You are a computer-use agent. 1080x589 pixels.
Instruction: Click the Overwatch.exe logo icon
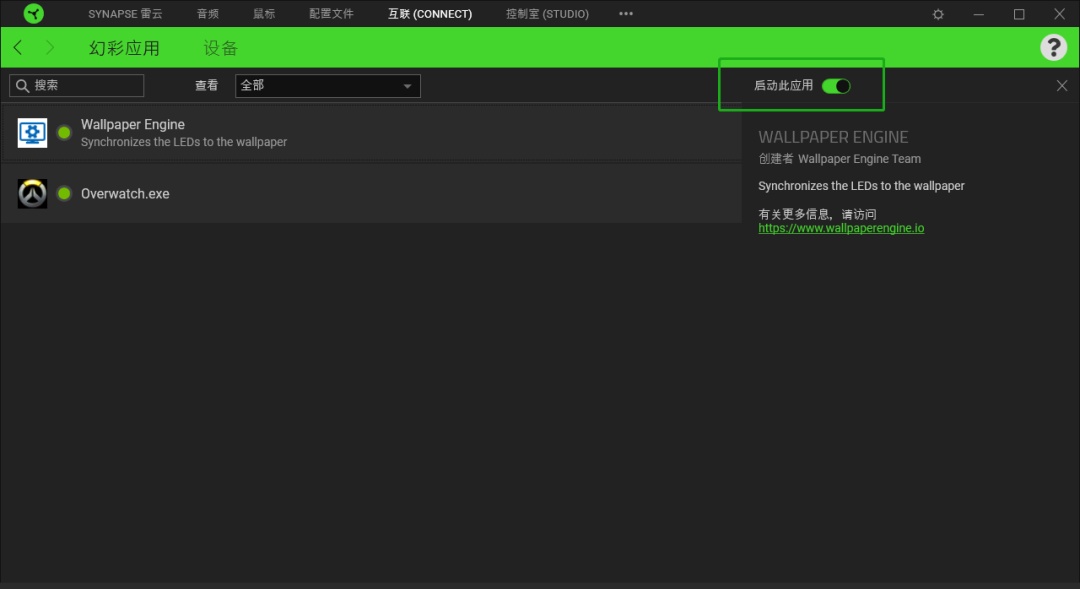[32, 194]
